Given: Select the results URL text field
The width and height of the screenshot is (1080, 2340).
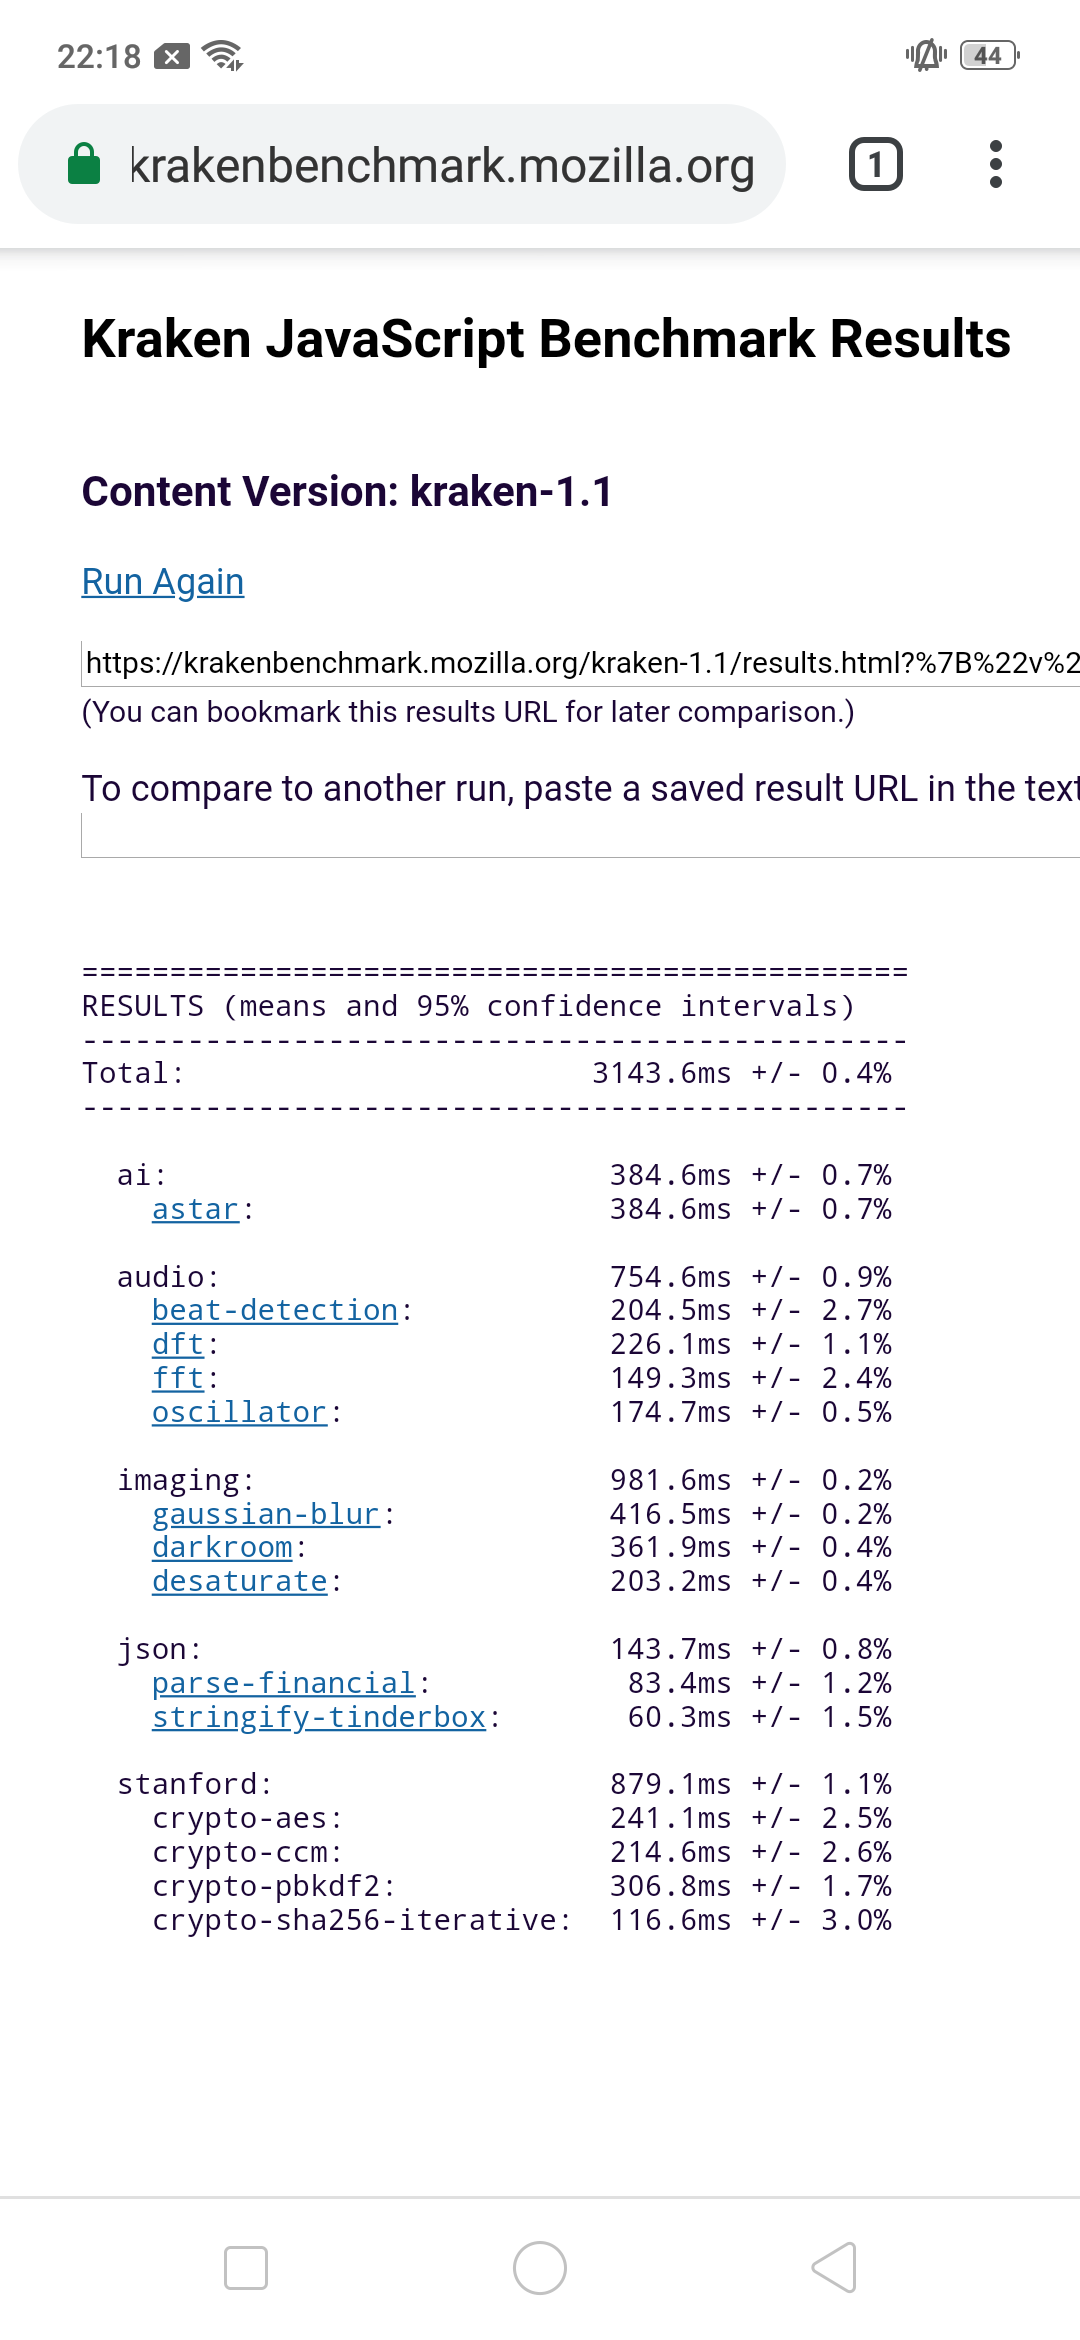Looking at the screenshot, I should pyautogui.click(x=580, y=663).
